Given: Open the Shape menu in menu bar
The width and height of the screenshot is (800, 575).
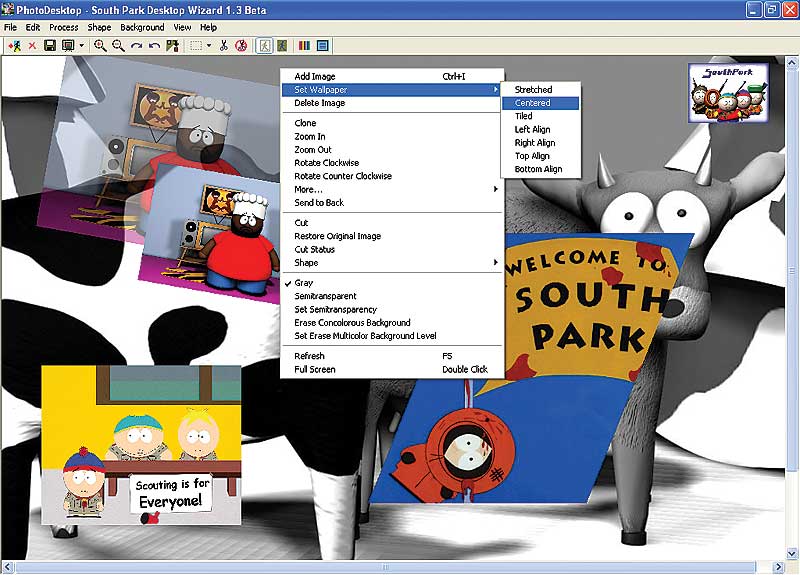Looking at the screenshot, I should tap(99, 28).
